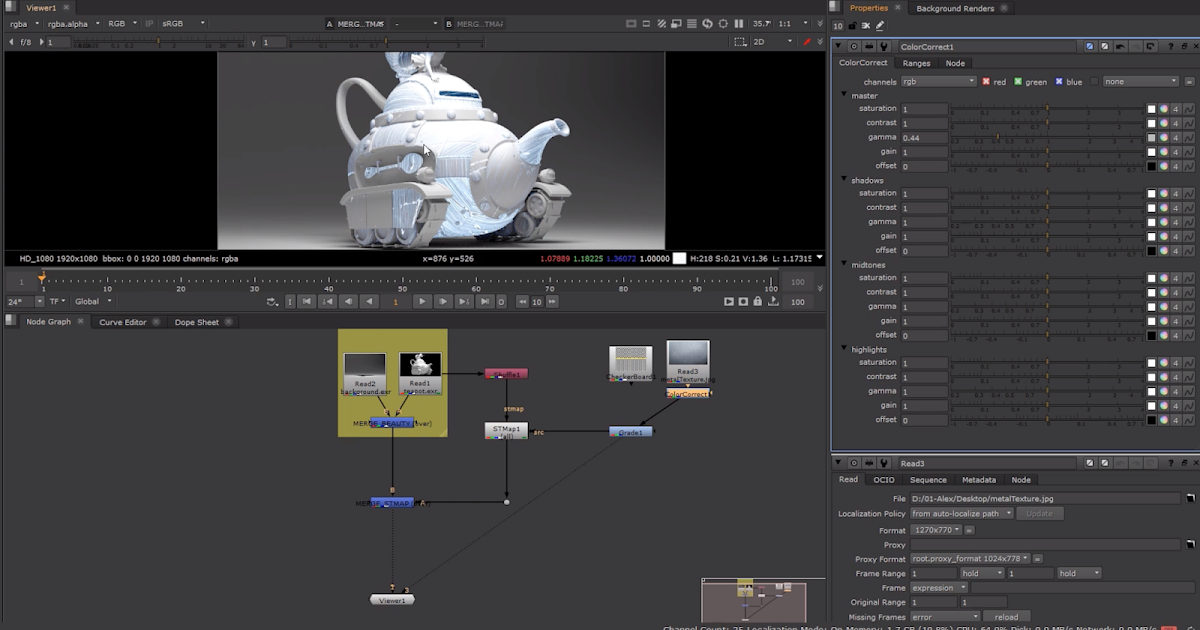Select the STMap1 node in the node graph

(x=506, y=430)
